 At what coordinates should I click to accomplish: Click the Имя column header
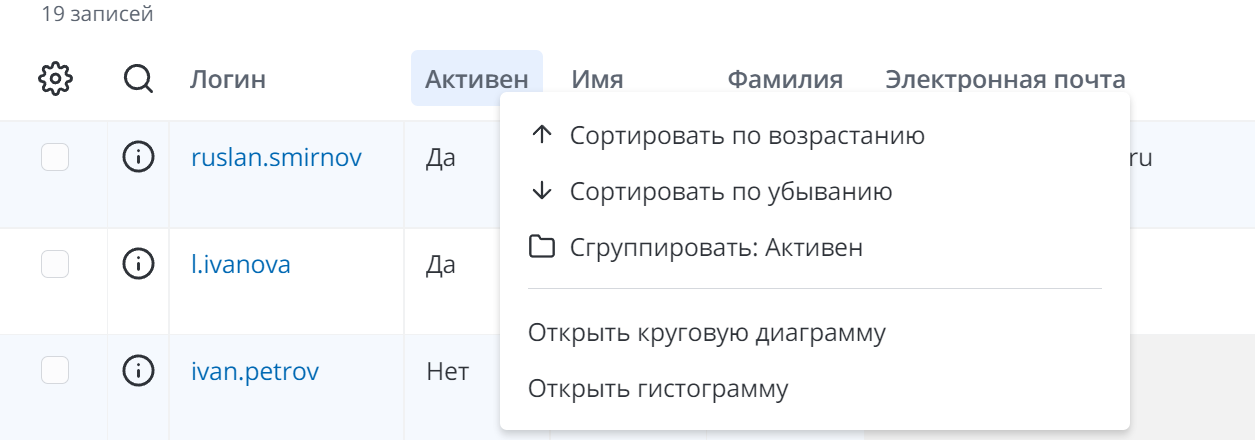[597, 79]
